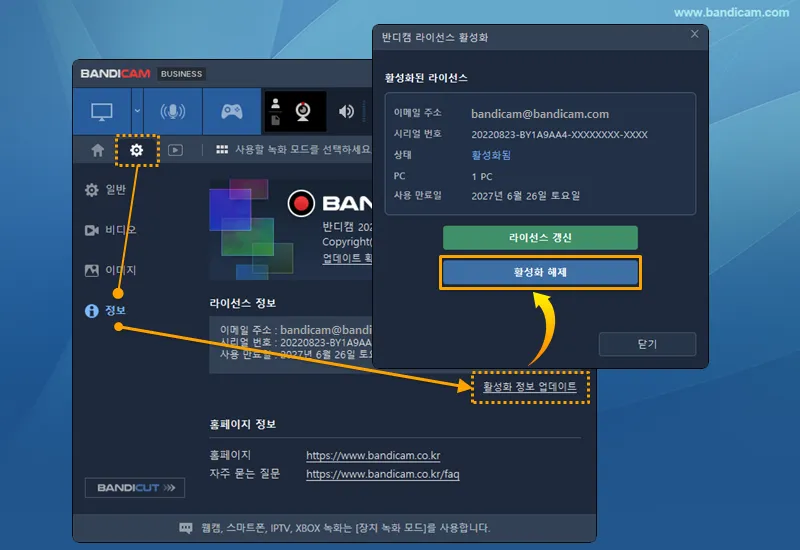The width and height of the screenshot is (800, 550).
Task: Open the 이미지 (Image) settings section
Action: (110, 270)
